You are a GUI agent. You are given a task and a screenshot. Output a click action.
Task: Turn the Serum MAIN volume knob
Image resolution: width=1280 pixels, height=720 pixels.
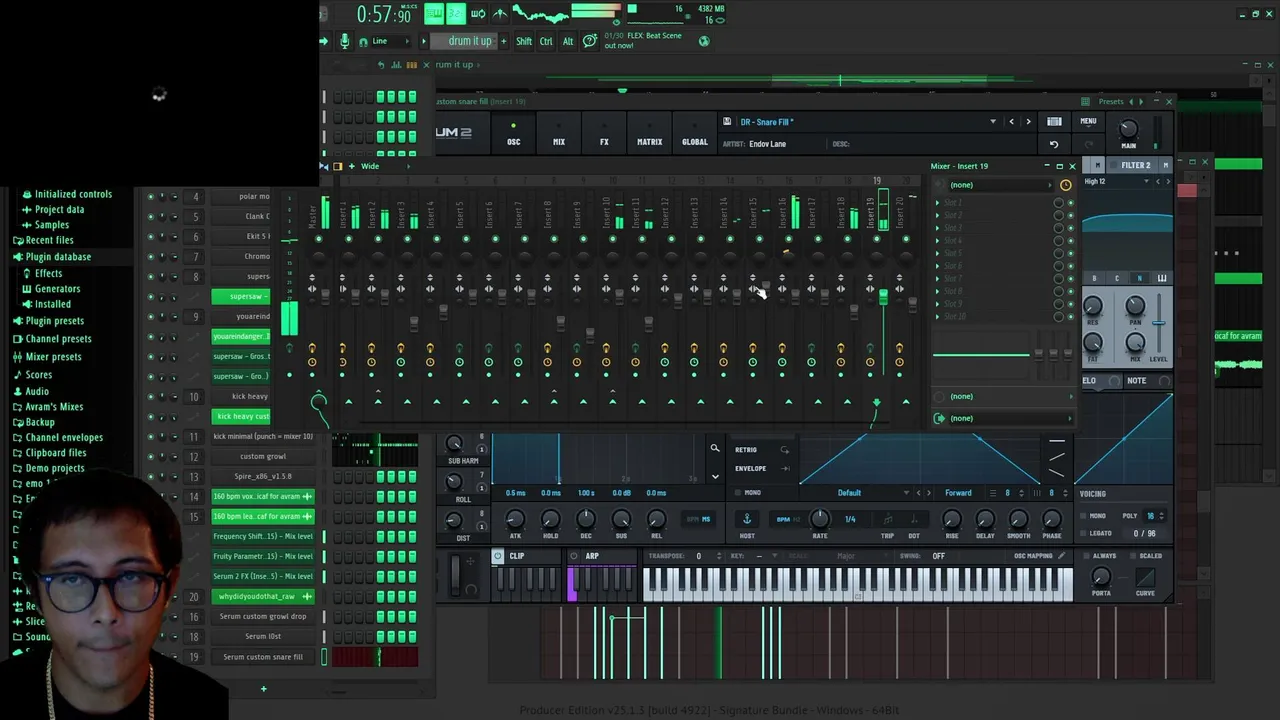[x=1128, y=129]
